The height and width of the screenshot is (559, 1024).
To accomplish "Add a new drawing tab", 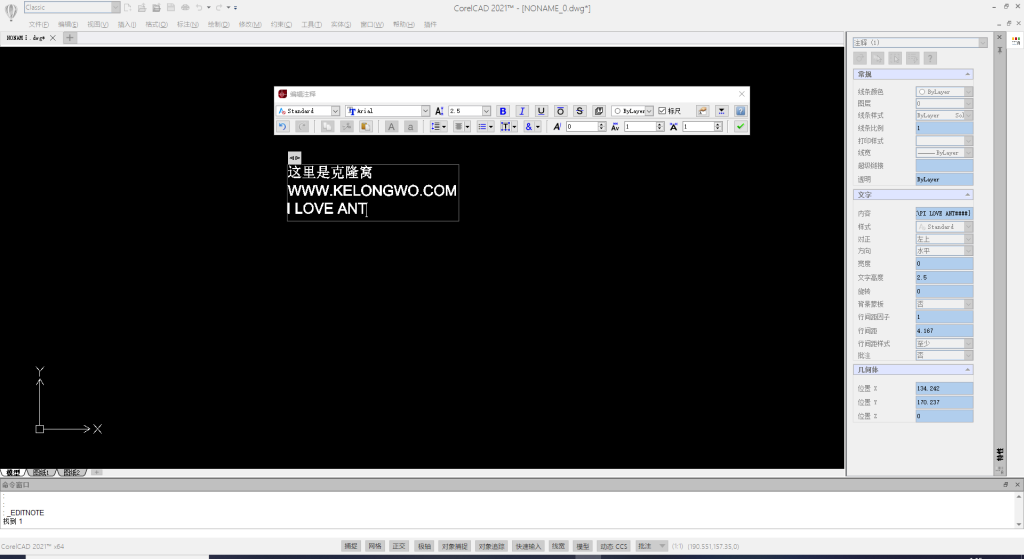I will coord(70,38).
